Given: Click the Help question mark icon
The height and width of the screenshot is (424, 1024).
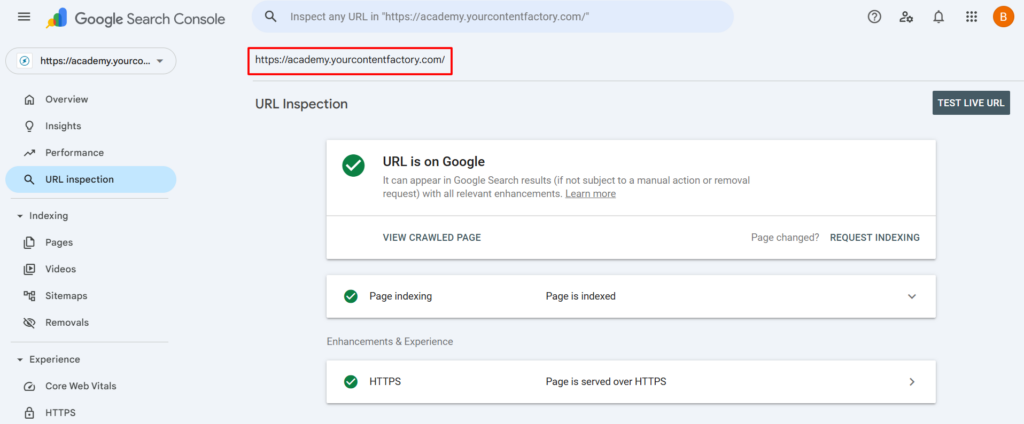Looking at the screenshot, I should coord(874,17).
